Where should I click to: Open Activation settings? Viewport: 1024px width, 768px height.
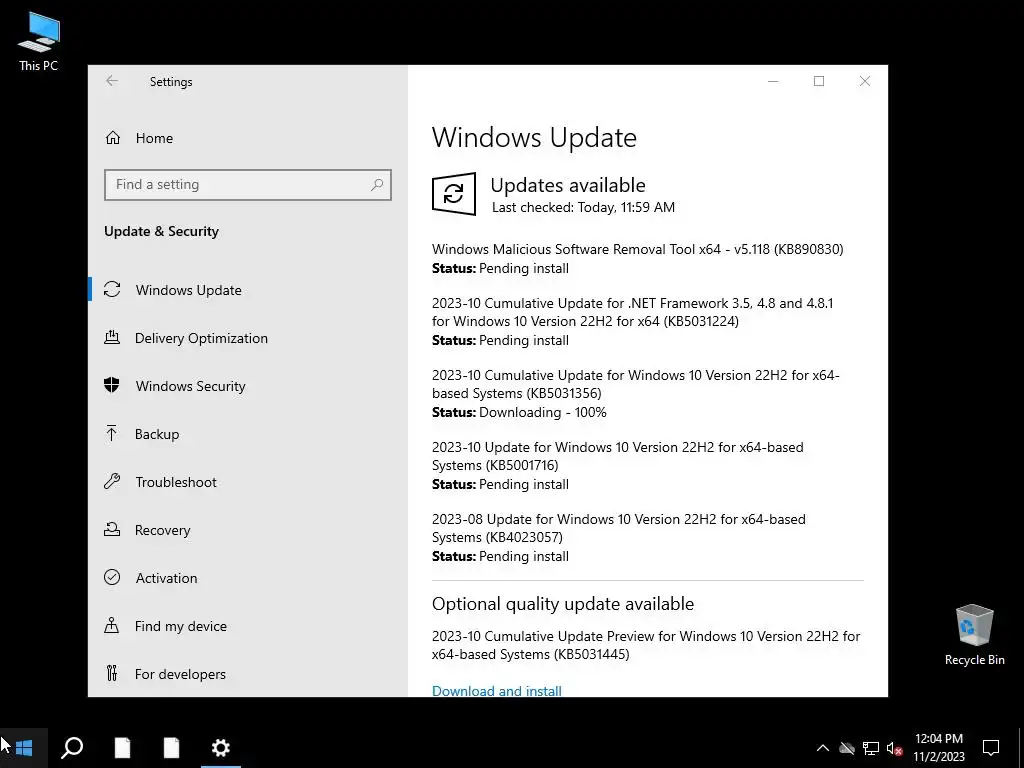pos(166,578)
